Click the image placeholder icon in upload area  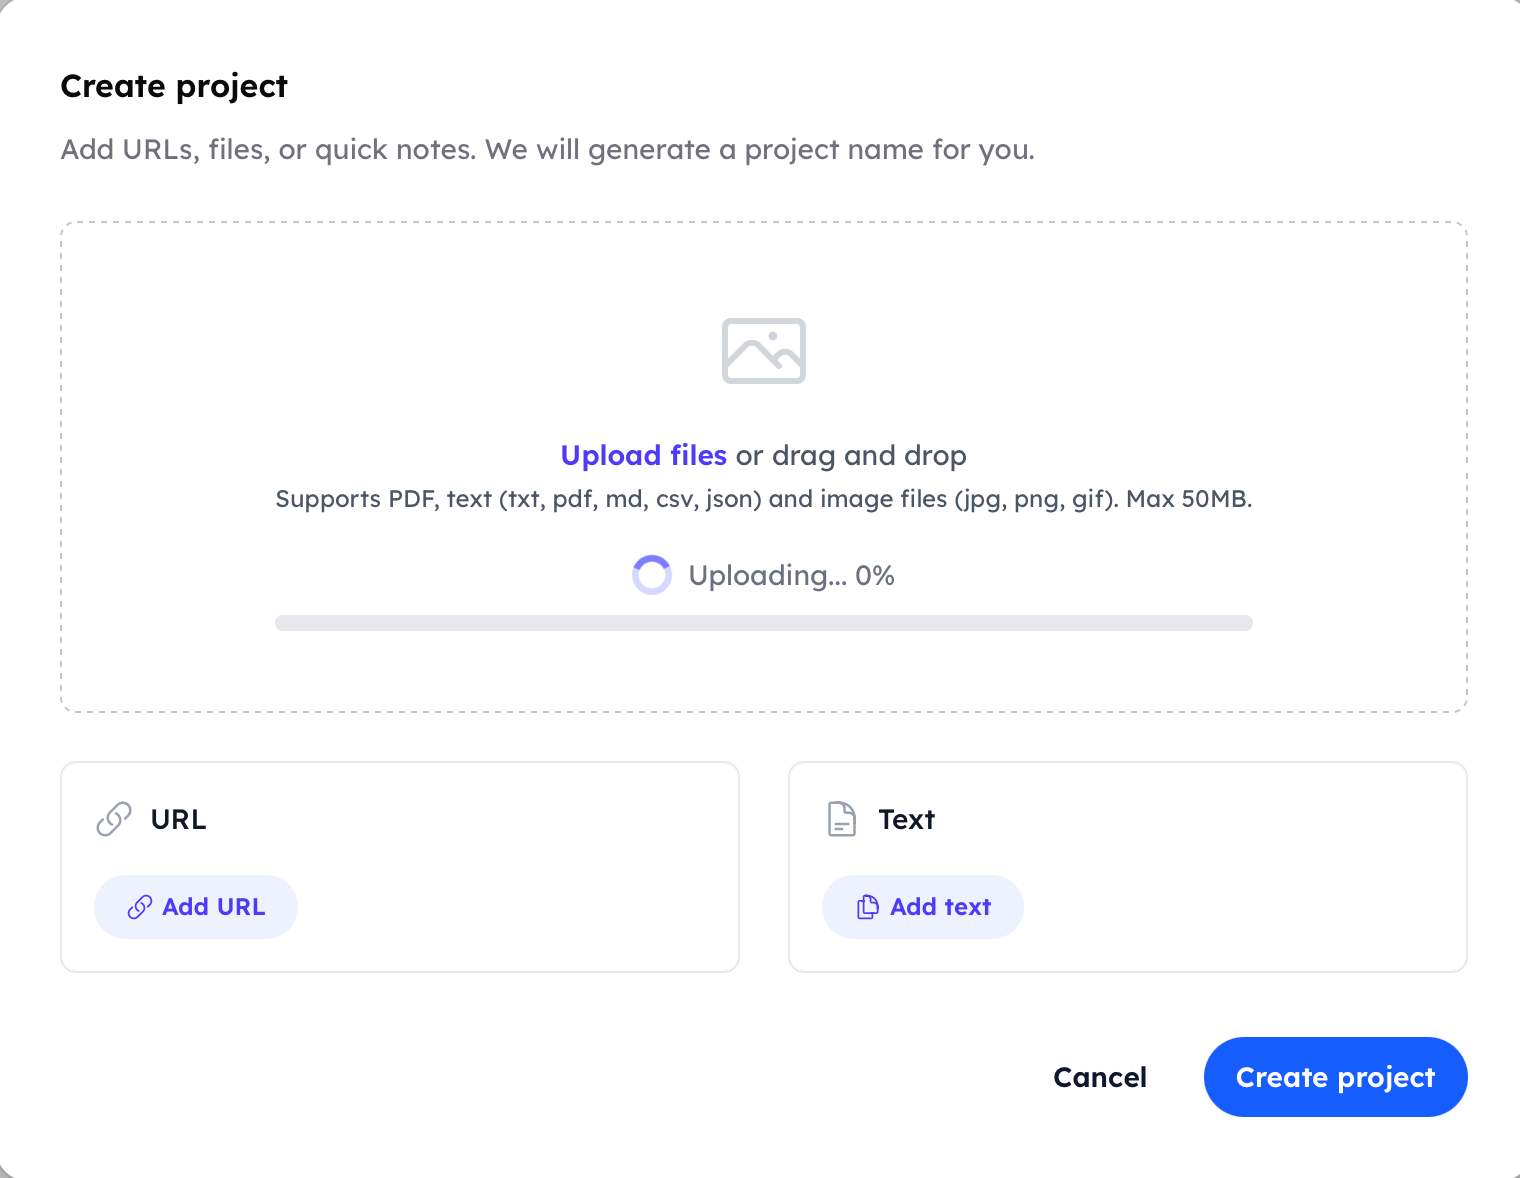763,351
